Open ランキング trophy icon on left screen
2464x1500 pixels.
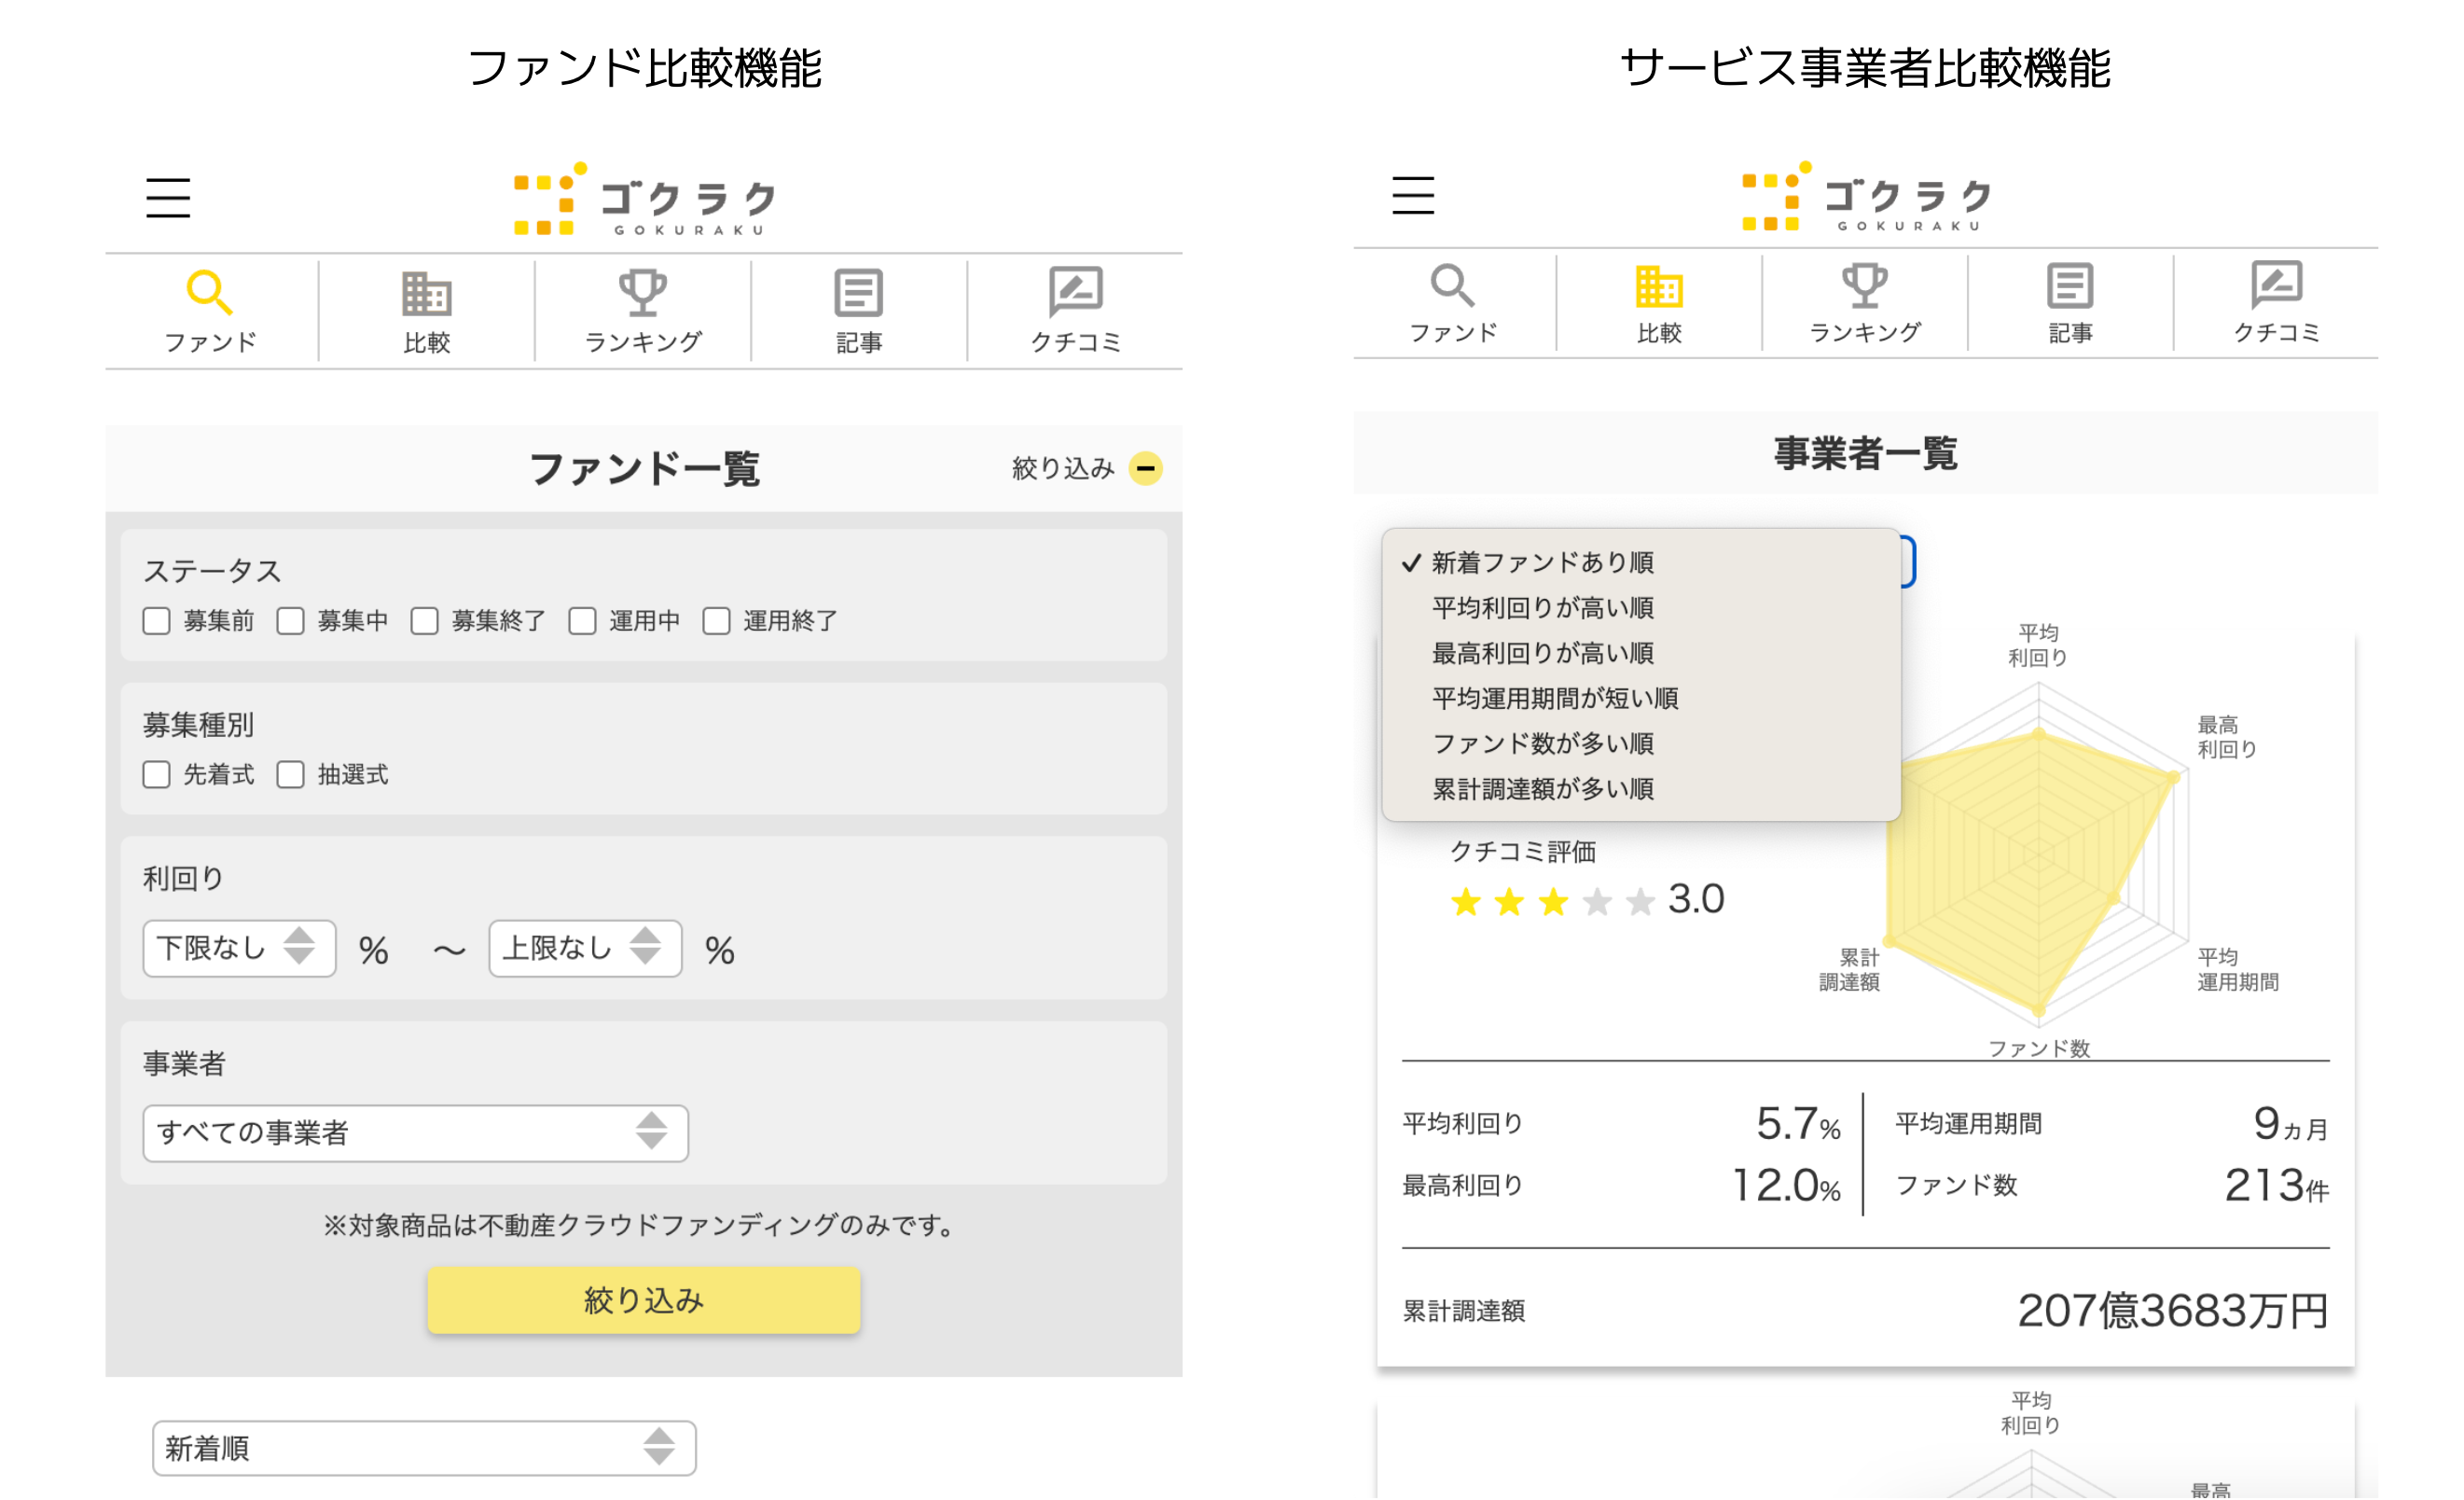tap(642, 293)
